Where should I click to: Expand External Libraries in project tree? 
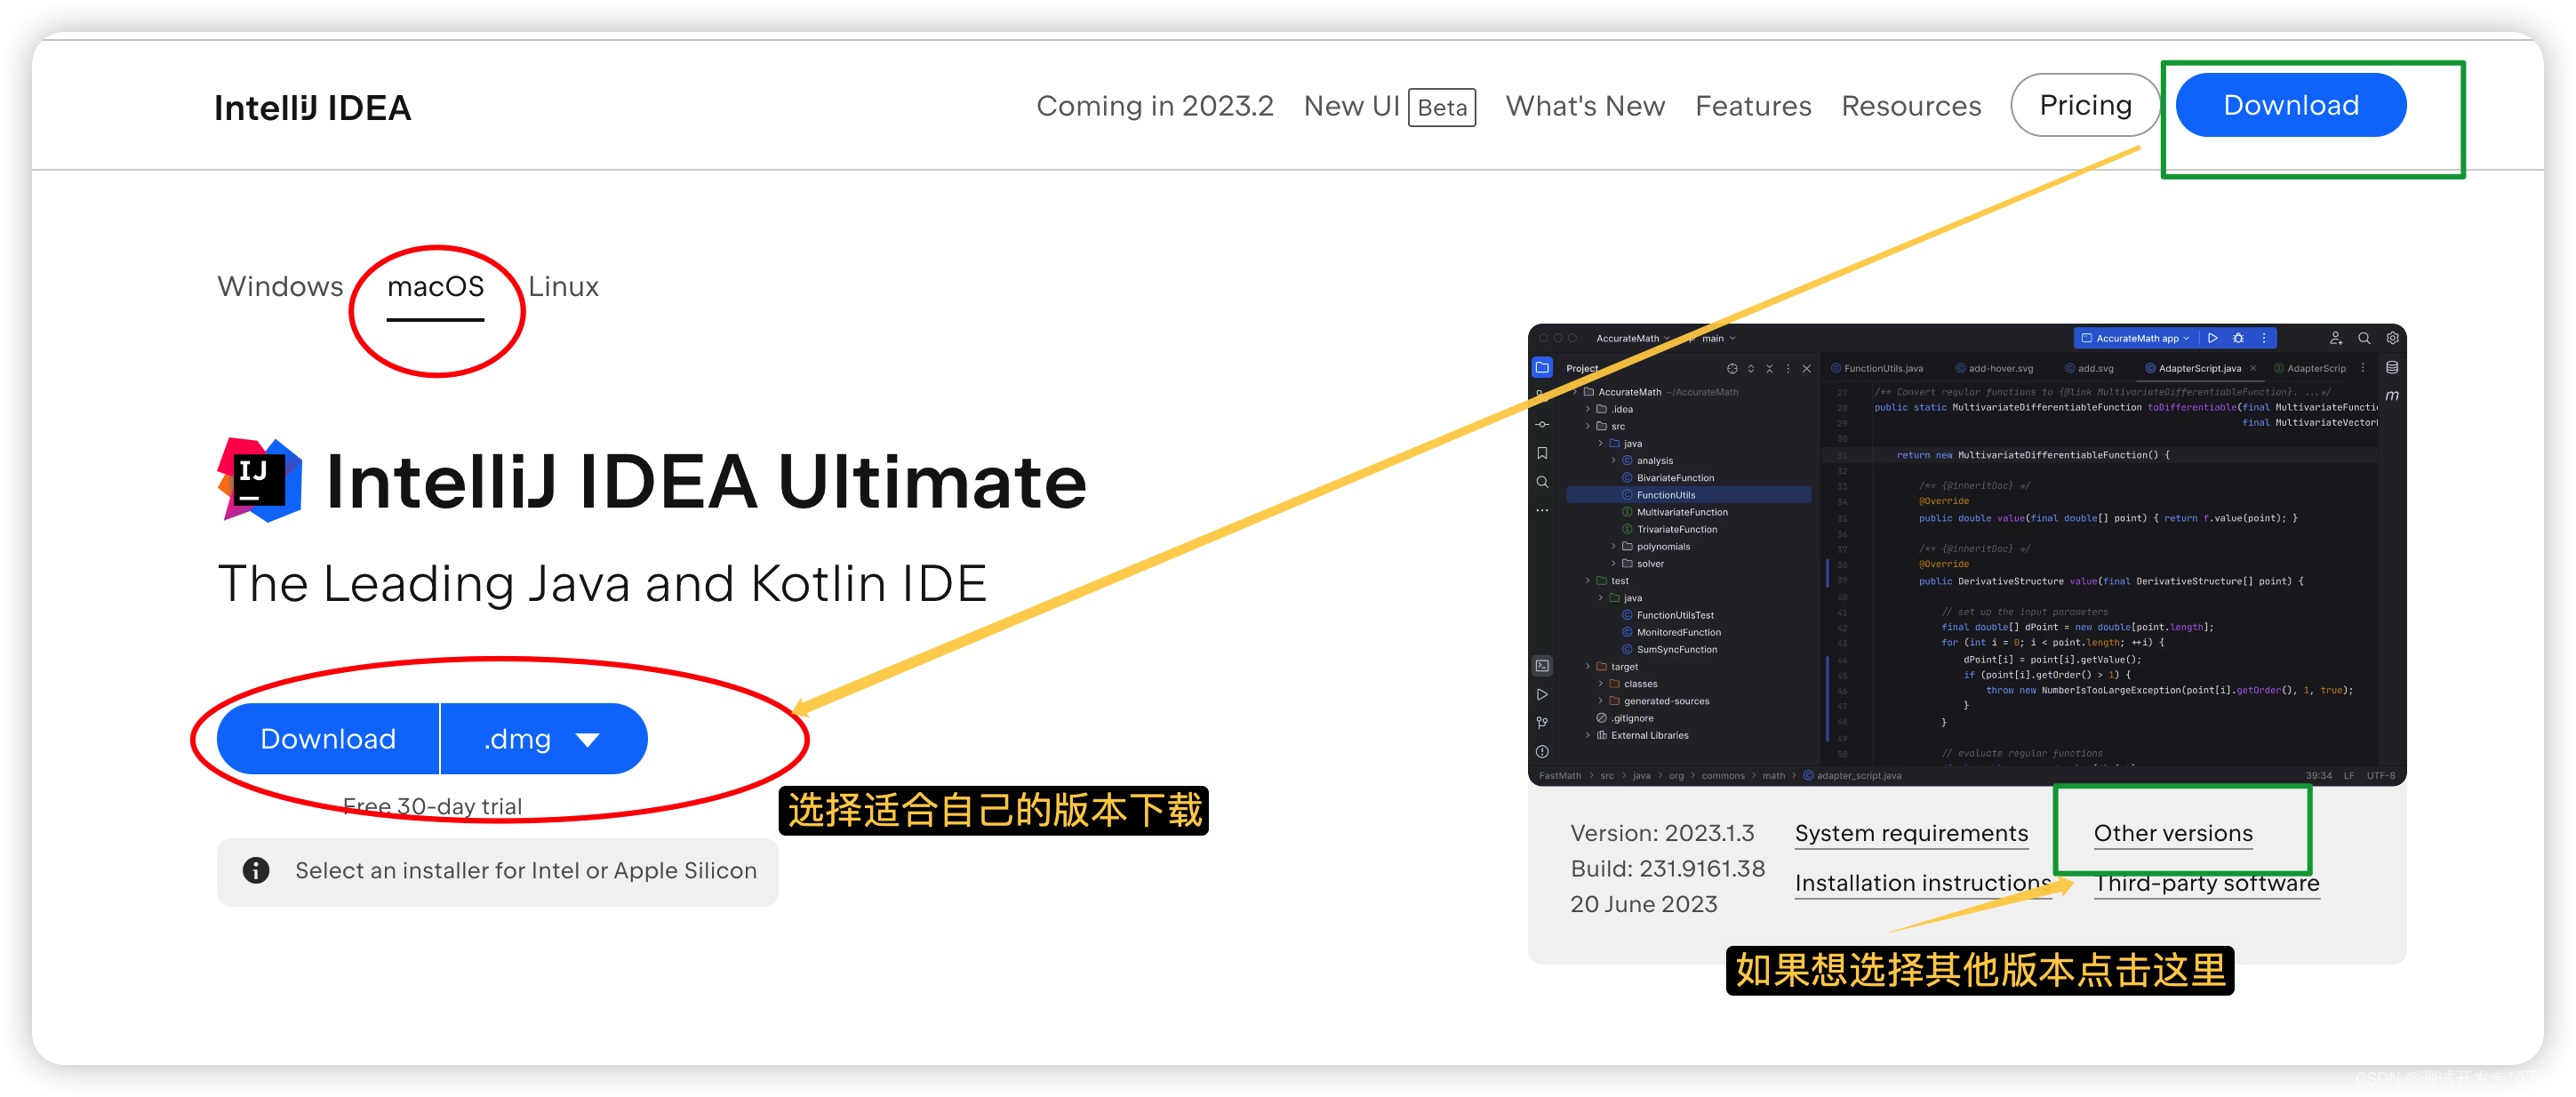[x=1588, y=735]
